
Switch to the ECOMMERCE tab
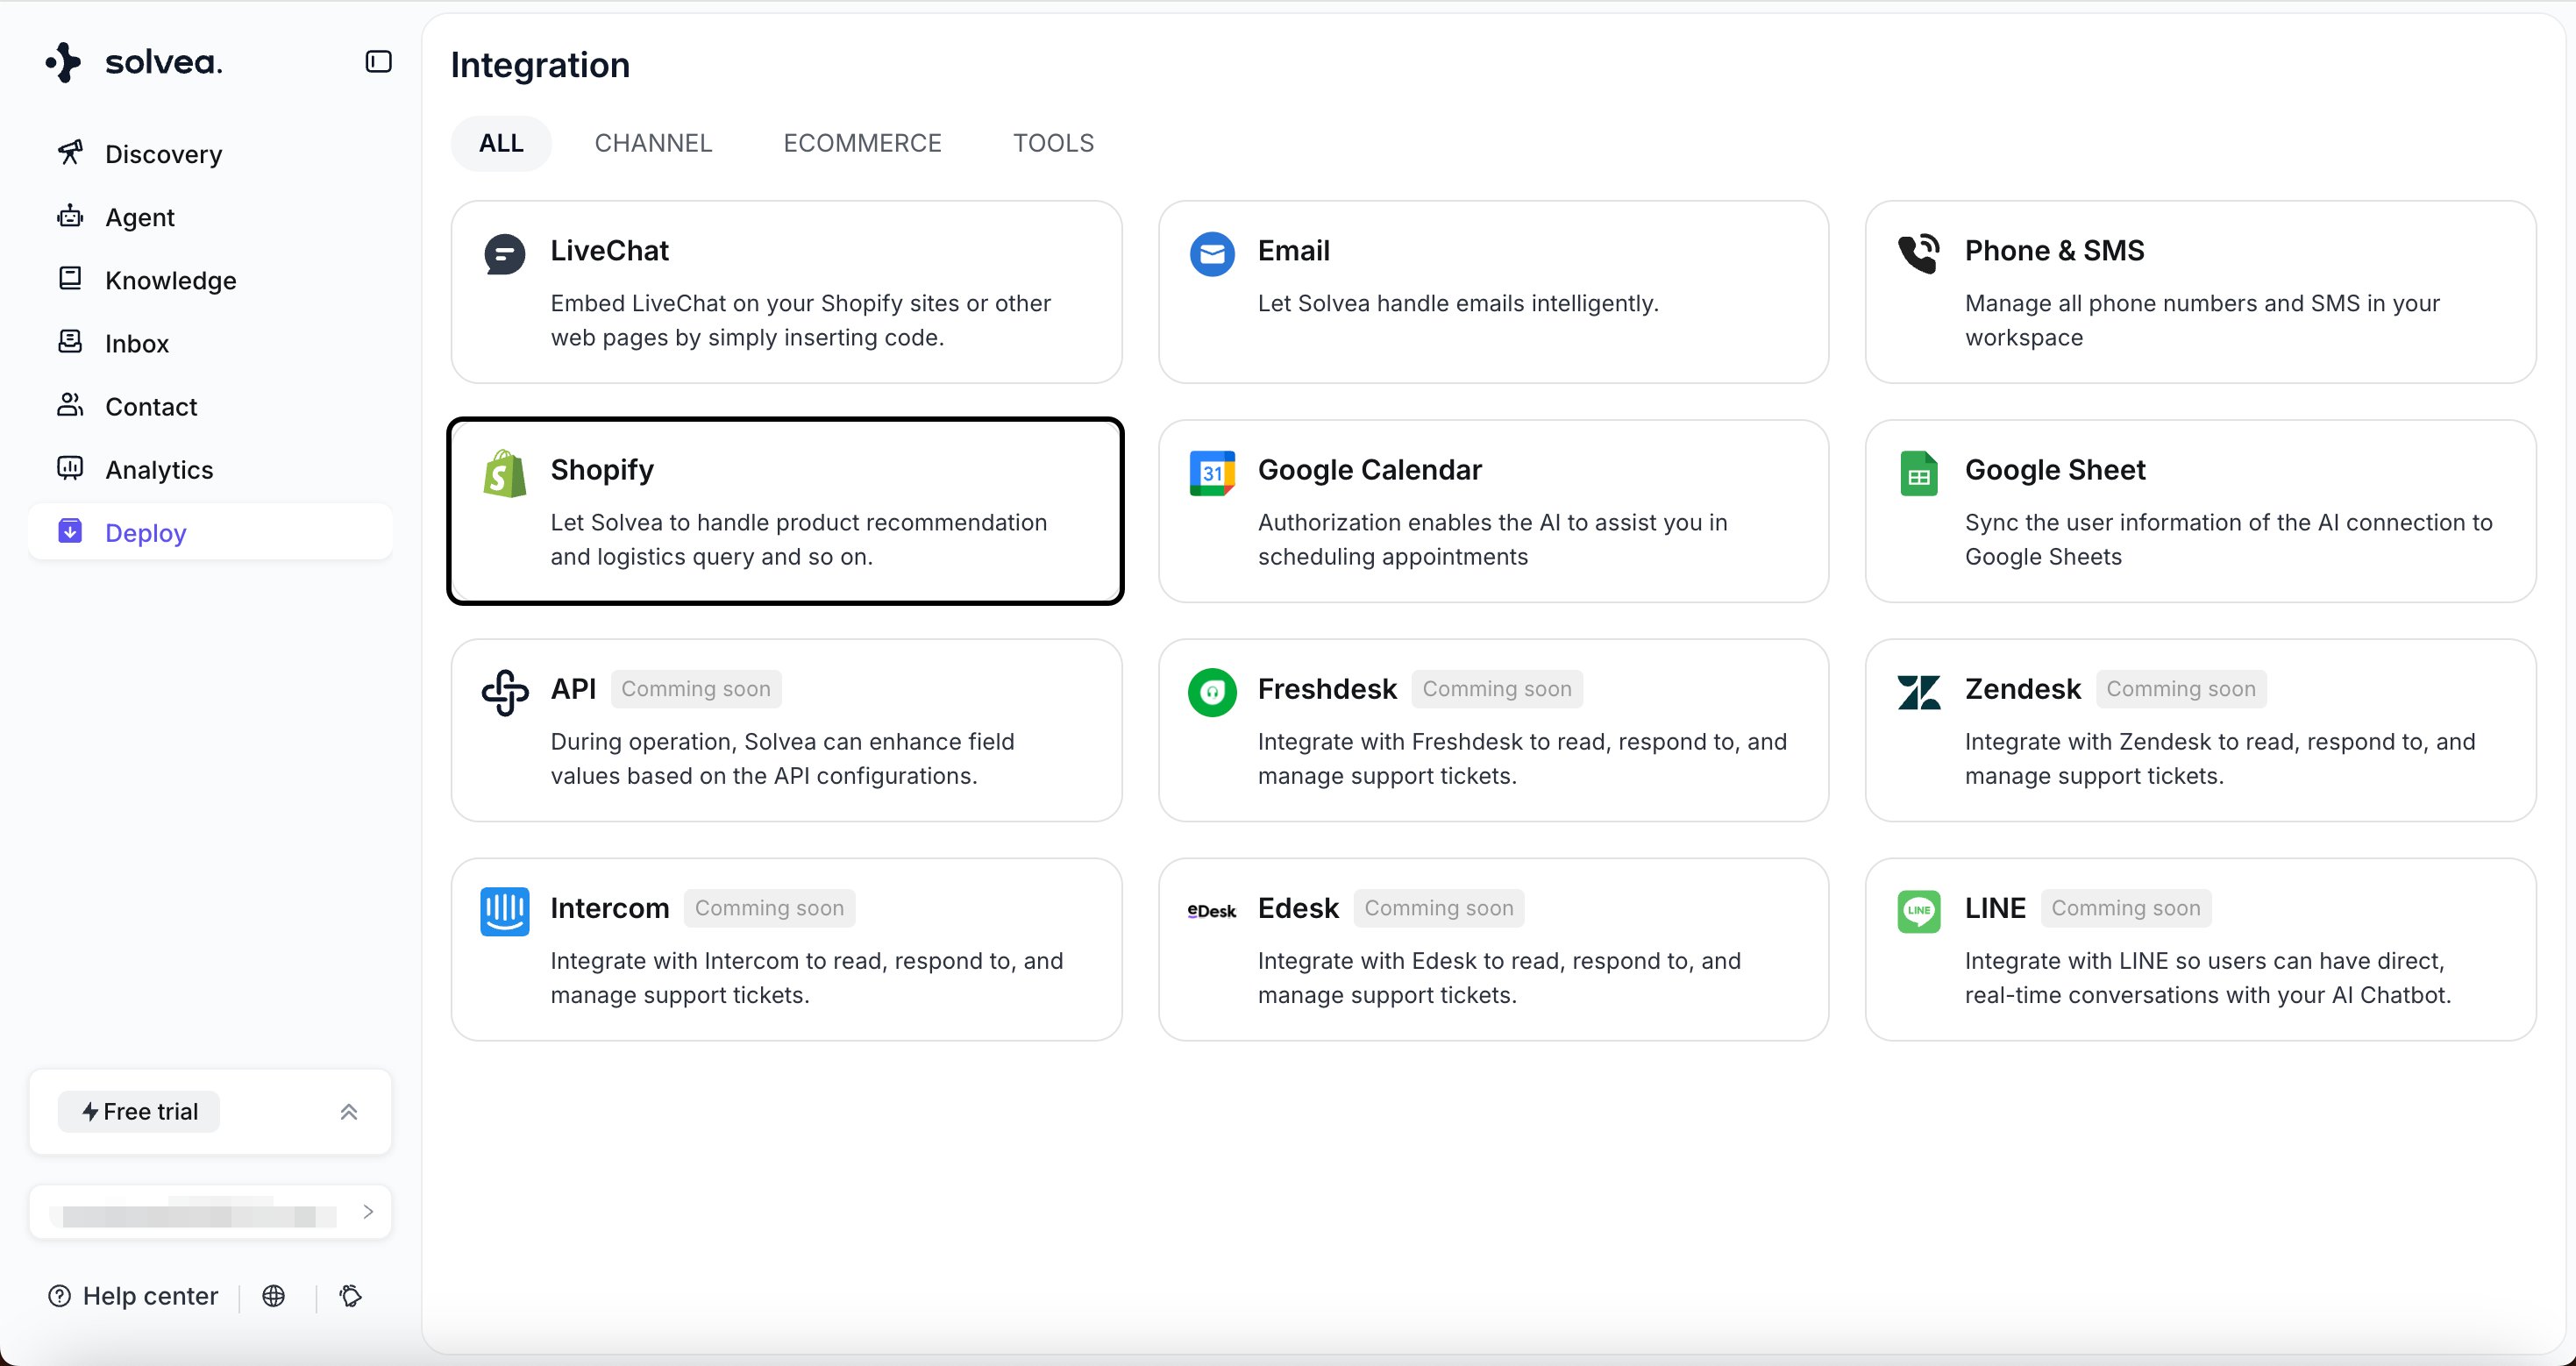coord(863,143)
